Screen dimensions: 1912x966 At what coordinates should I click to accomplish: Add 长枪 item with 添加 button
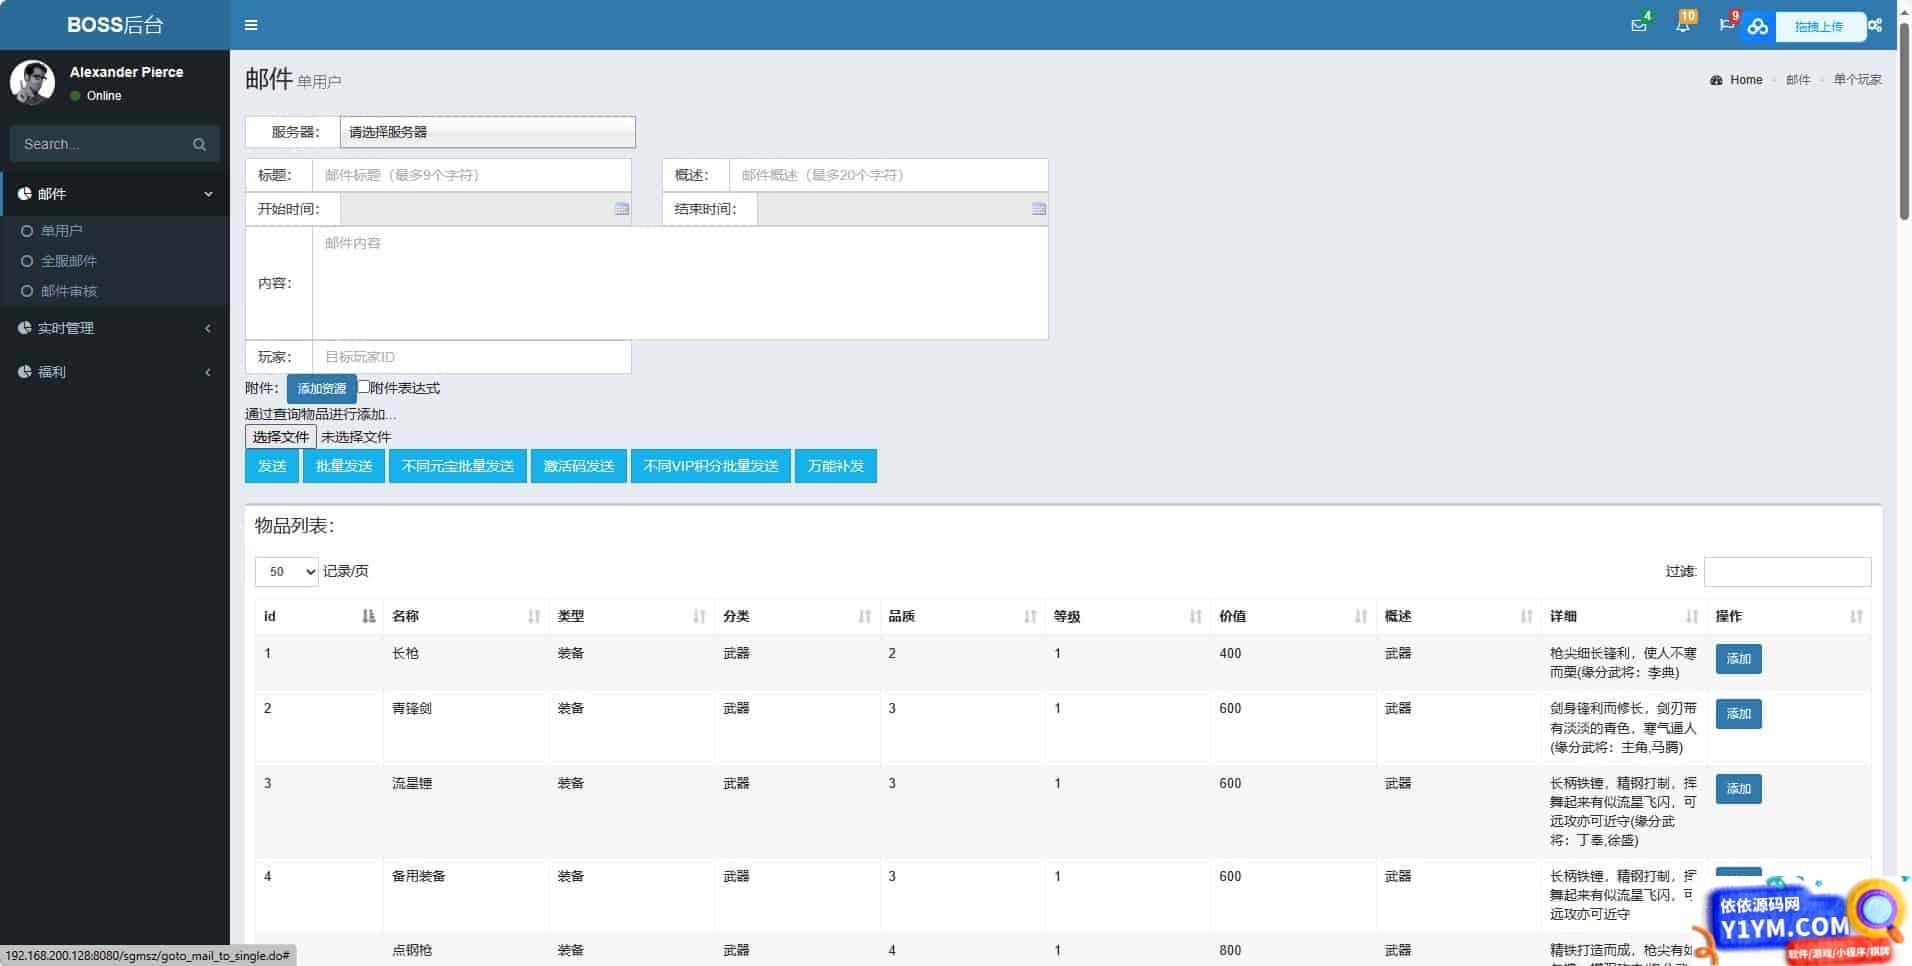coord(1739,659)
